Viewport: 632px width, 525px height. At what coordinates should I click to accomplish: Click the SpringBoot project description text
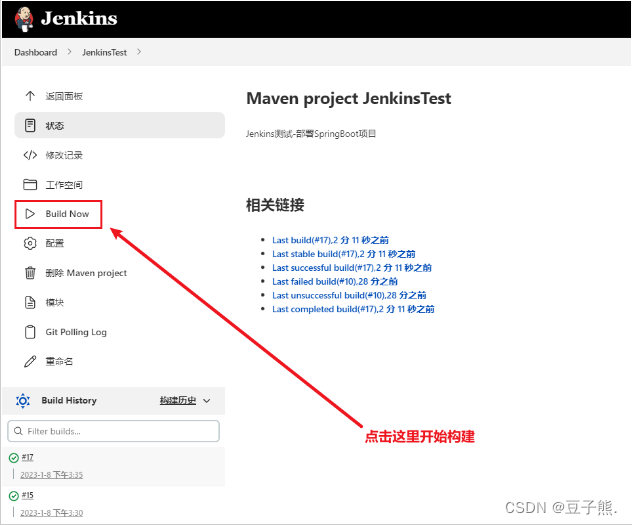pos(311,134)
